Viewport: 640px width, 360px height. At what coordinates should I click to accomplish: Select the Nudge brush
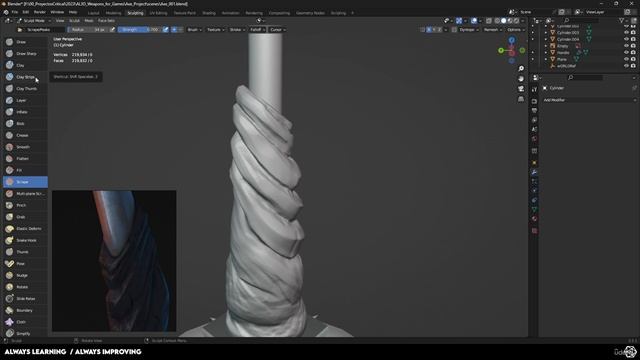pos(25,276)
